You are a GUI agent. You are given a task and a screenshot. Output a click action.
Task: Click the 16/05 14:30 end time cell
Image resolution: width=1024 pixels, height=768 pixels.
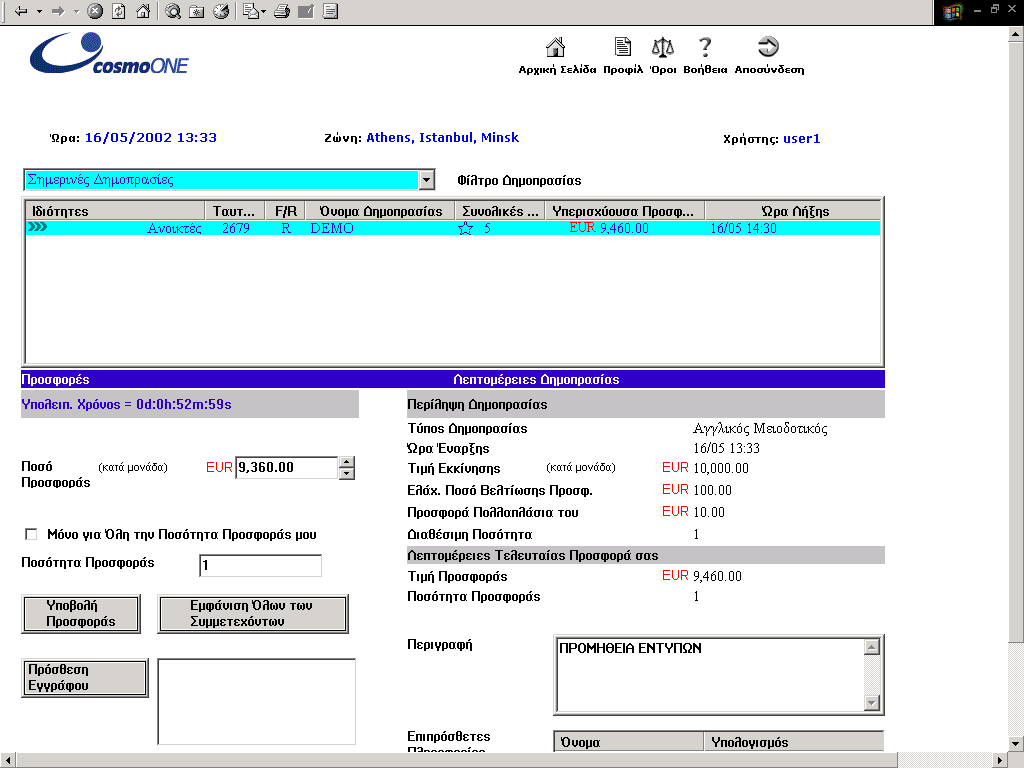coord(743,228)
